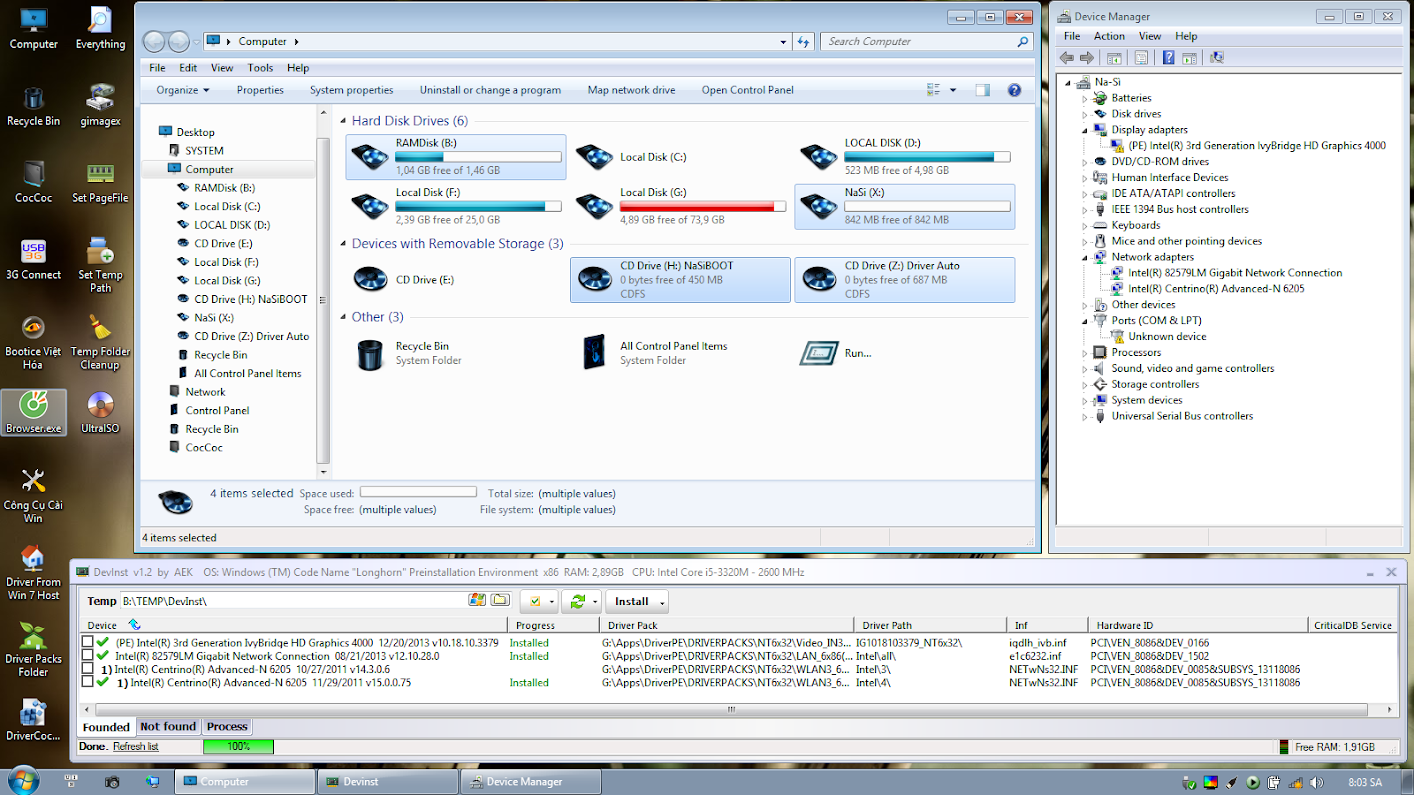This screenshot has width=1414, height=795.
Task: Click the folder browse icon in DevInst Temp field
Action: coord(500,600)
